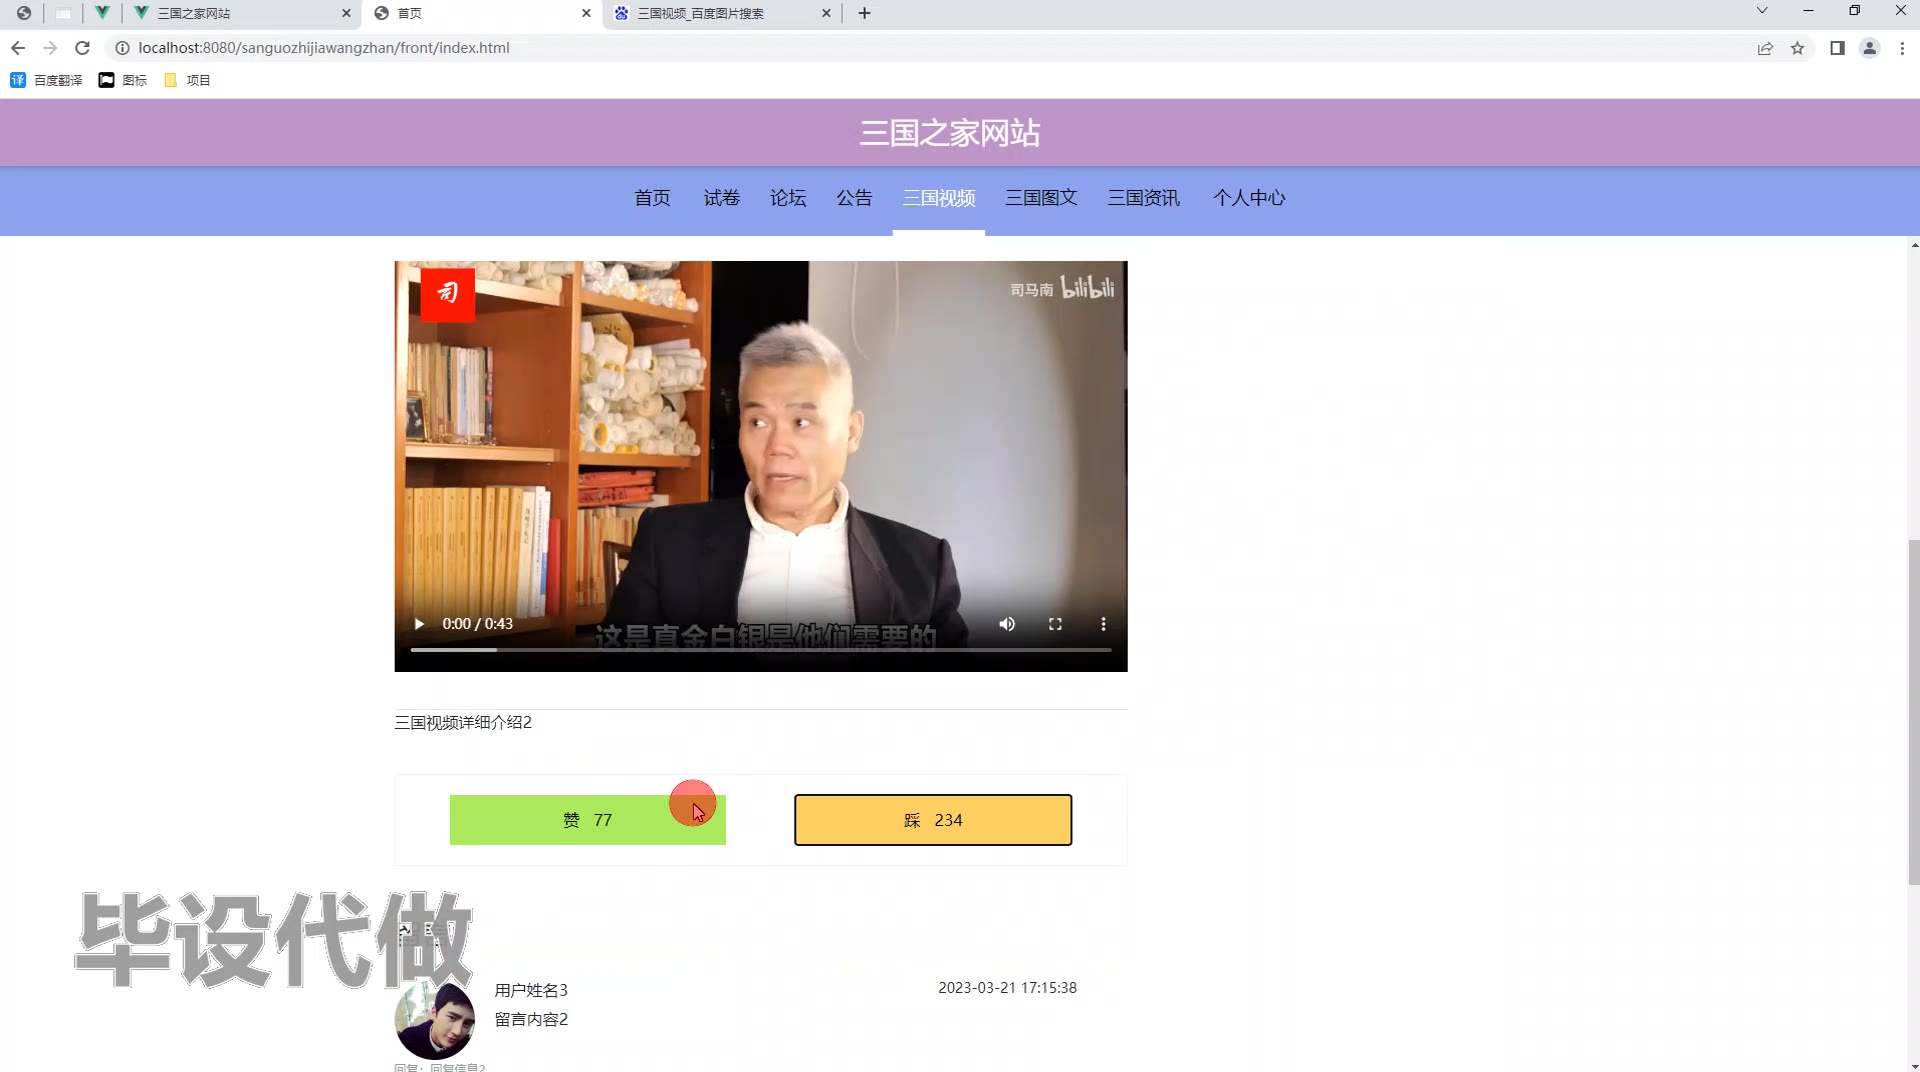The height and width of the screenshot is (1072, 1920).
Task: Toggle the browser side panel icon
Action: [x=1837, y=48]
